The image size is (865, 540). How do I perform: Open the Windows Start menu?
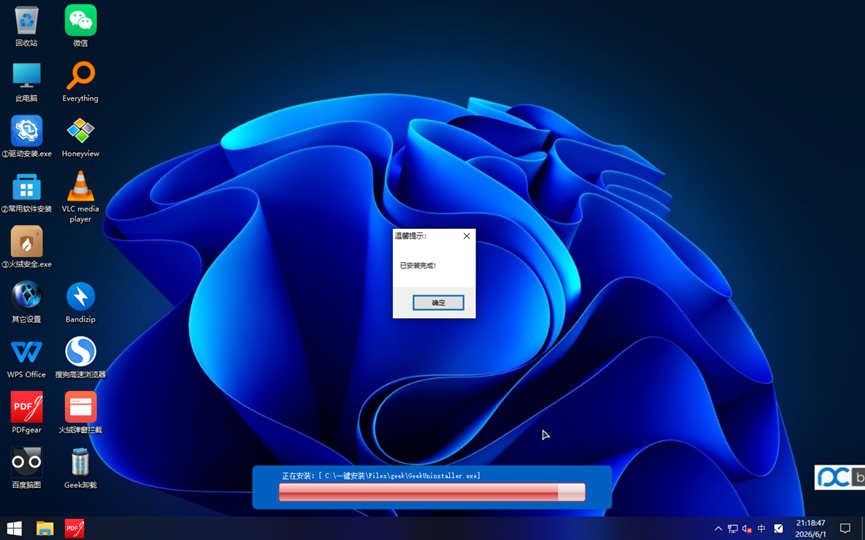(14, 528)
